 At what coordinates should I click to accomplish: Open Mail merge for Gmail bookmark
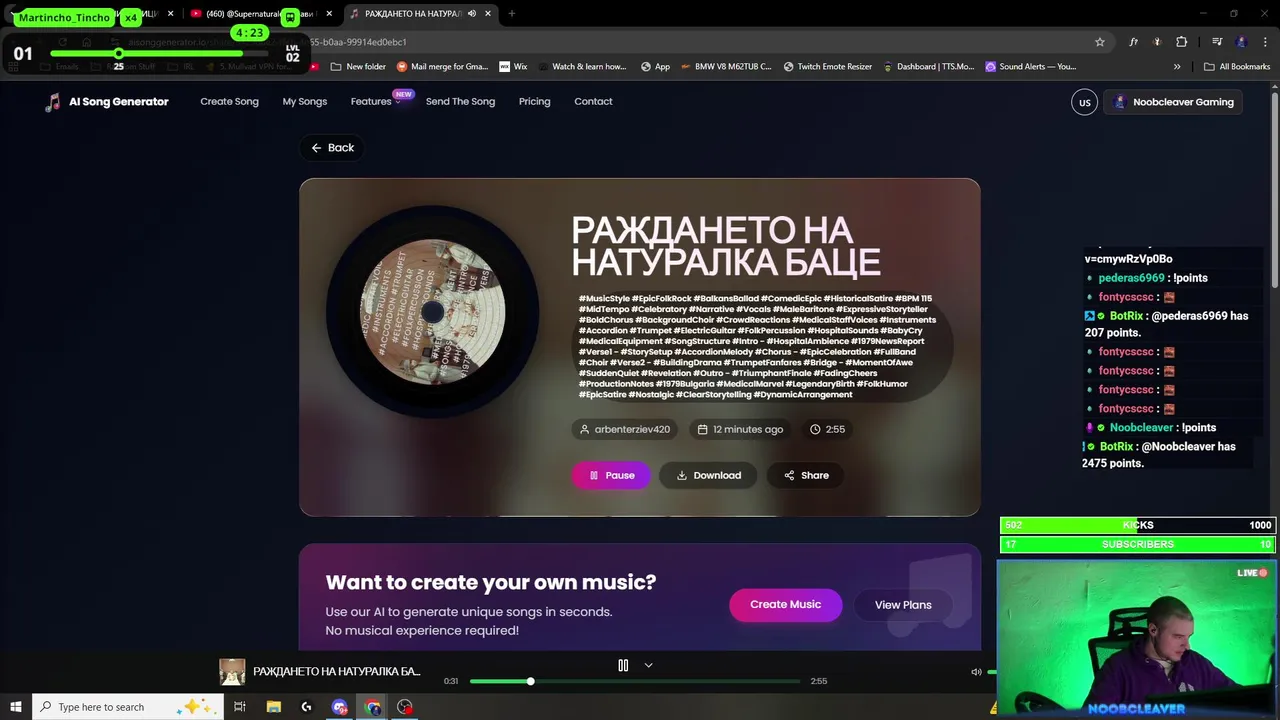click(442, 67)
